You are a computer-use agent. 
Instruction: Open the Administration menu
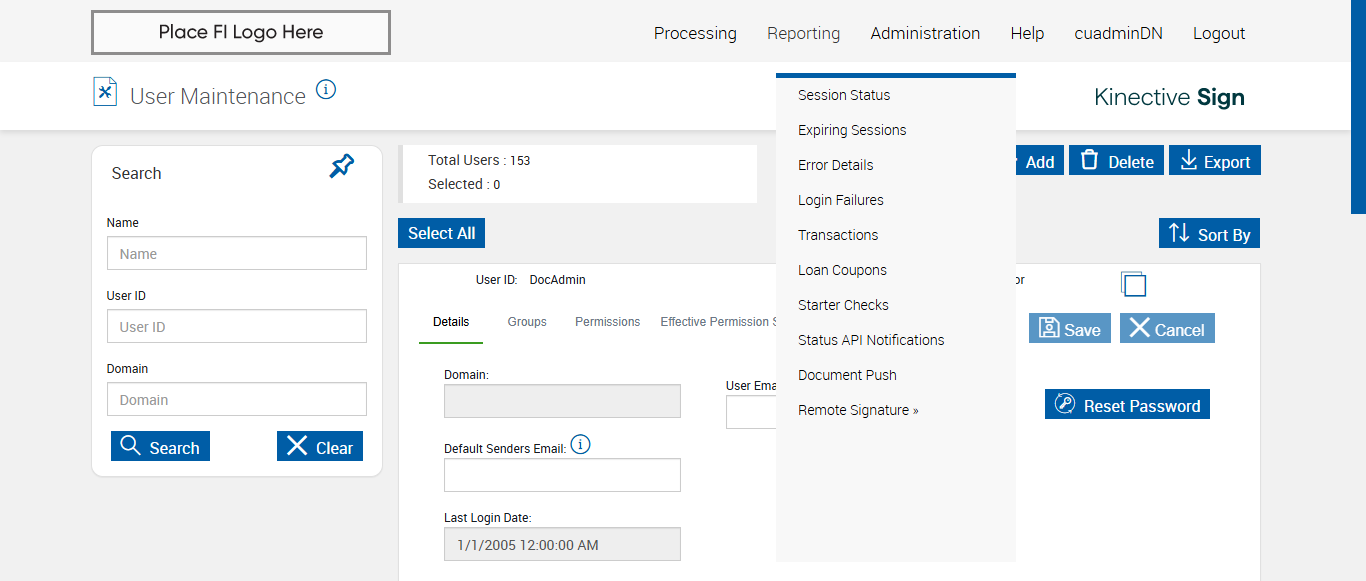pyautogui.click(x=925, y=33)
